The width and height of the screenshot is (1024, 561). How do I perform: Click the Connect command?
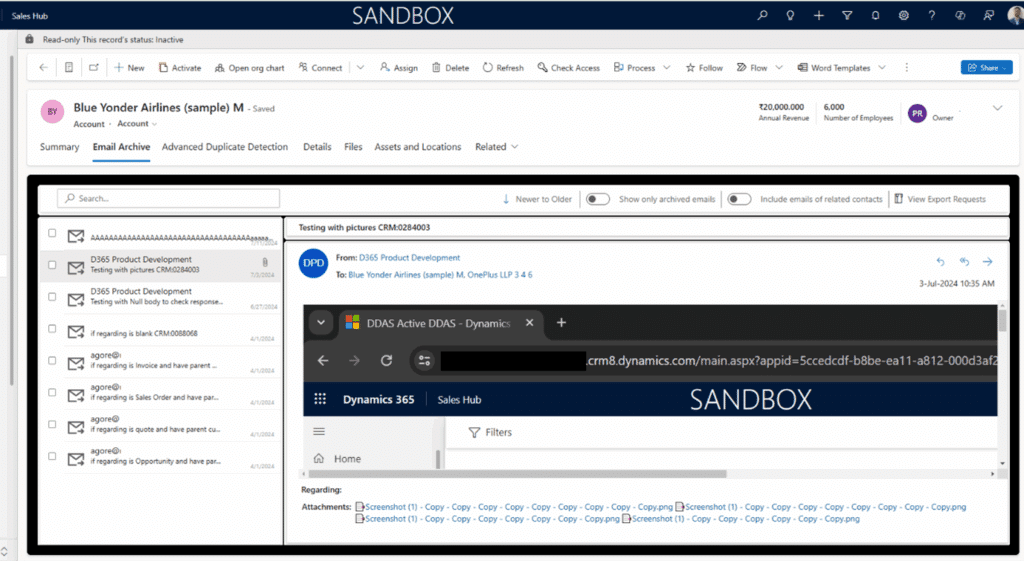[320, 67]
